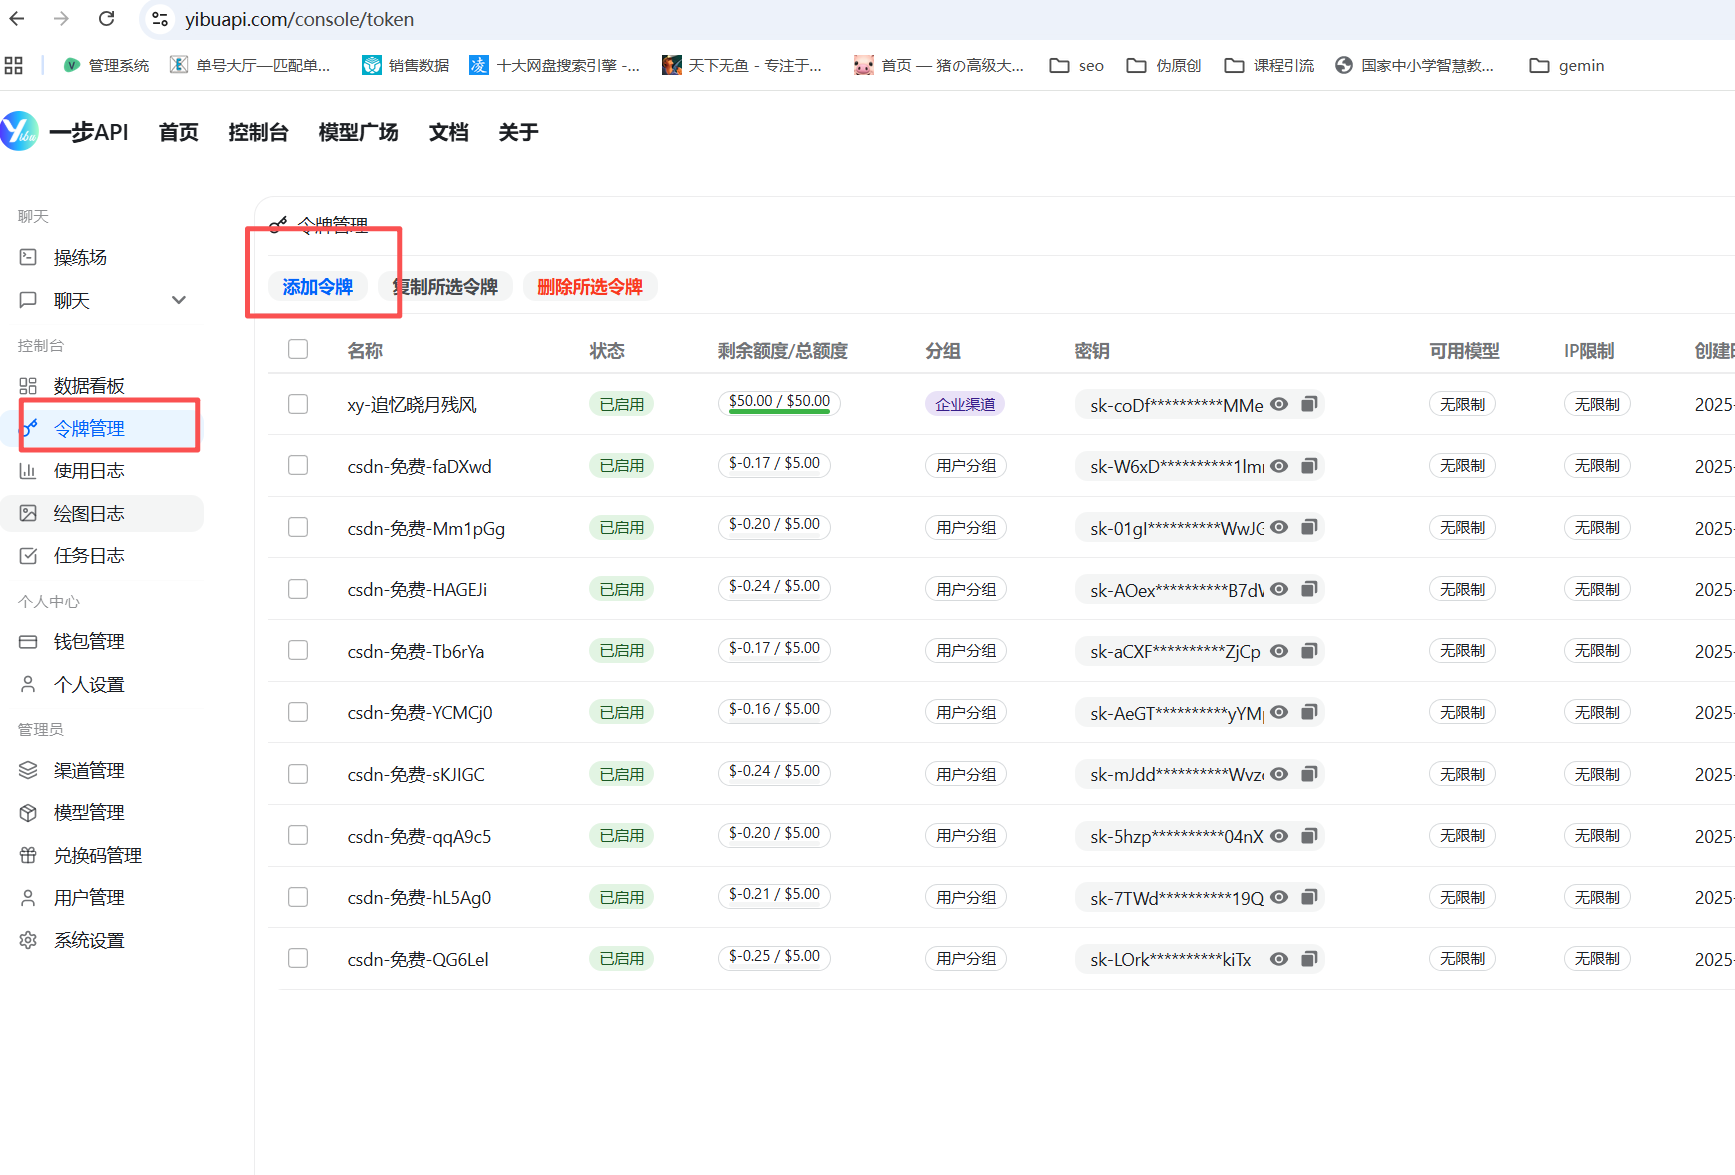Select the csdn-免费-QG6Lel token checkbox

coord(298,958)
